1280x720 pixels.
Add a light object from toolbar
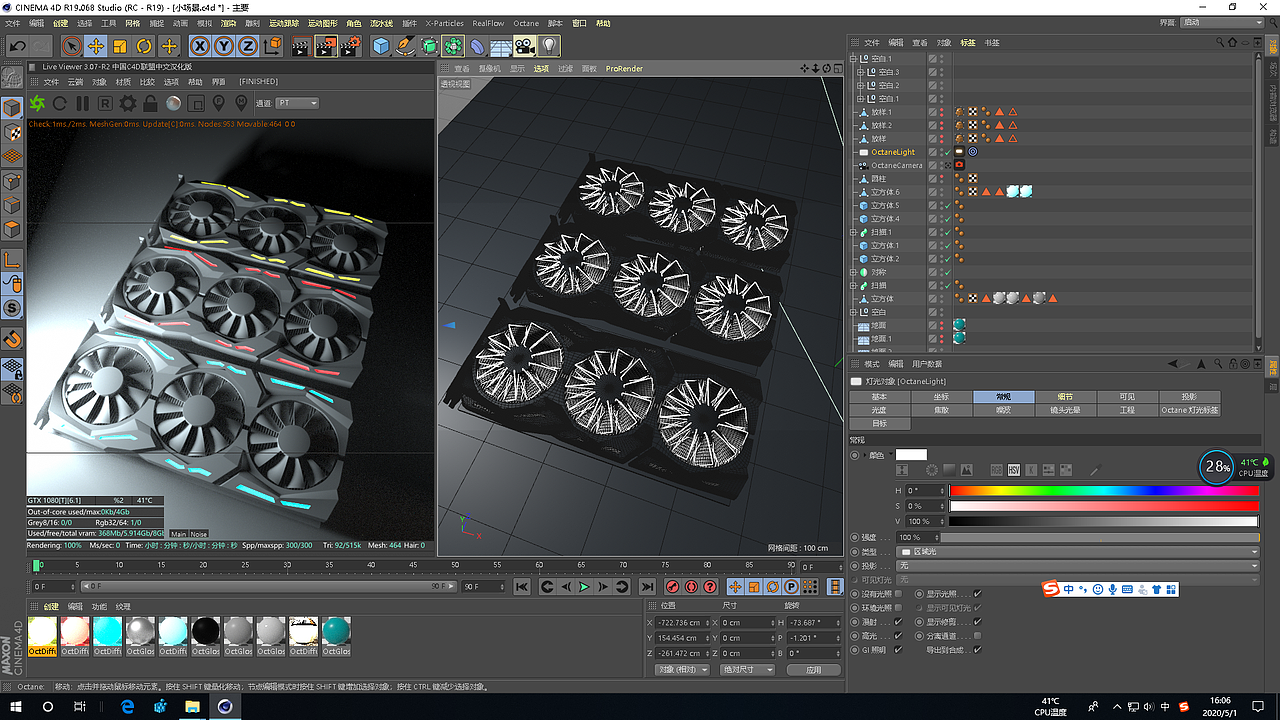549,46
